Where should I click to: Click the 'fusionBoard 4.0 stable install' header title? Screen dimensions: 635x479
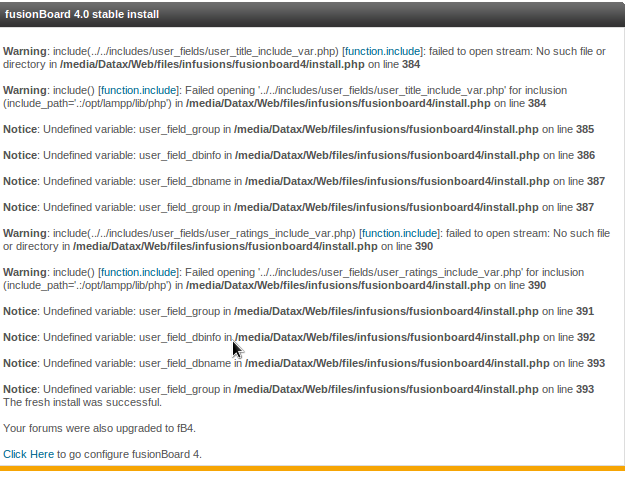click(x=82, y=14)
